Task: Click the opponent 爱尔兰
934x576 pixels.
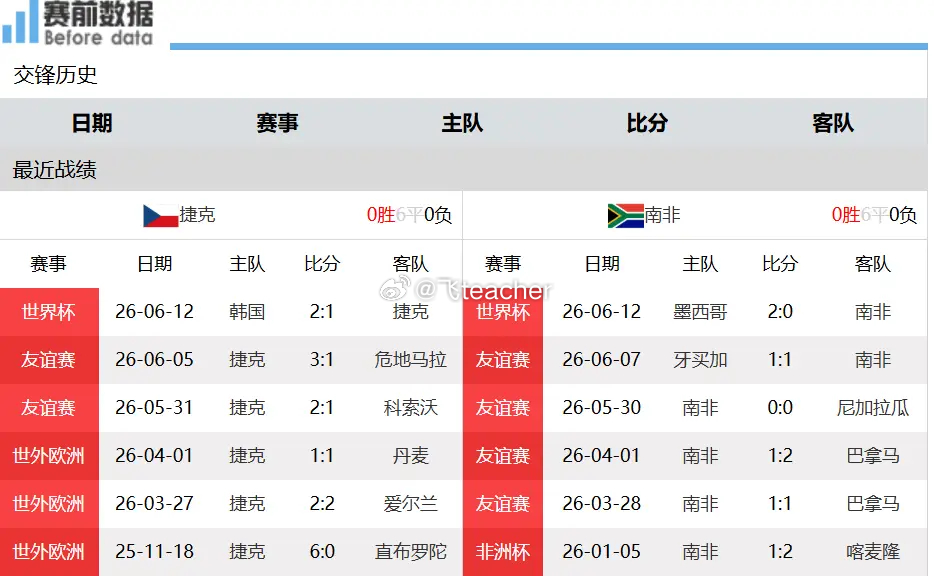Action: [410, 504]
